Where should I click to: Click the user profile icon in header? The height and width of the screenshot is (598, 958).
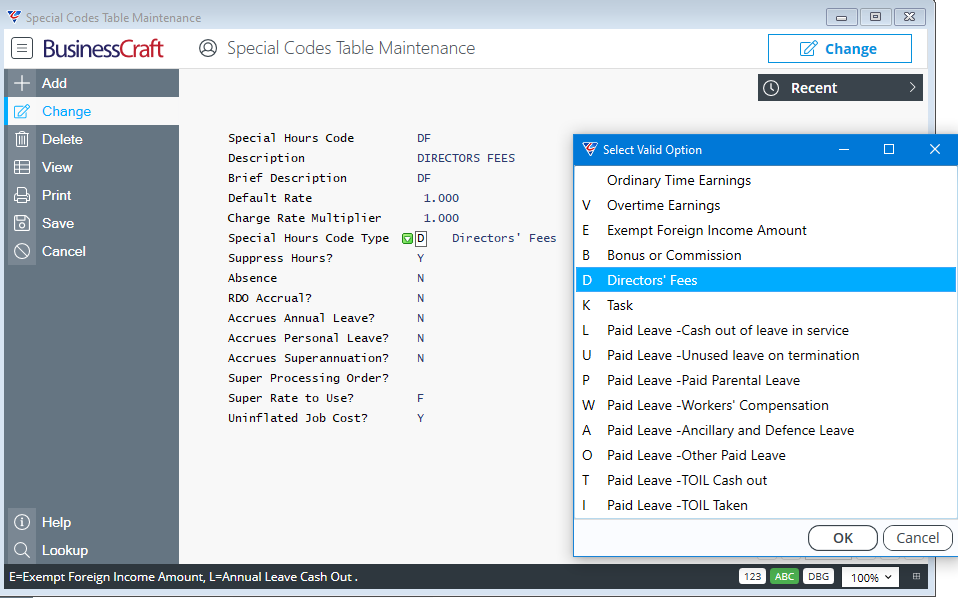[x=208, y=48]
